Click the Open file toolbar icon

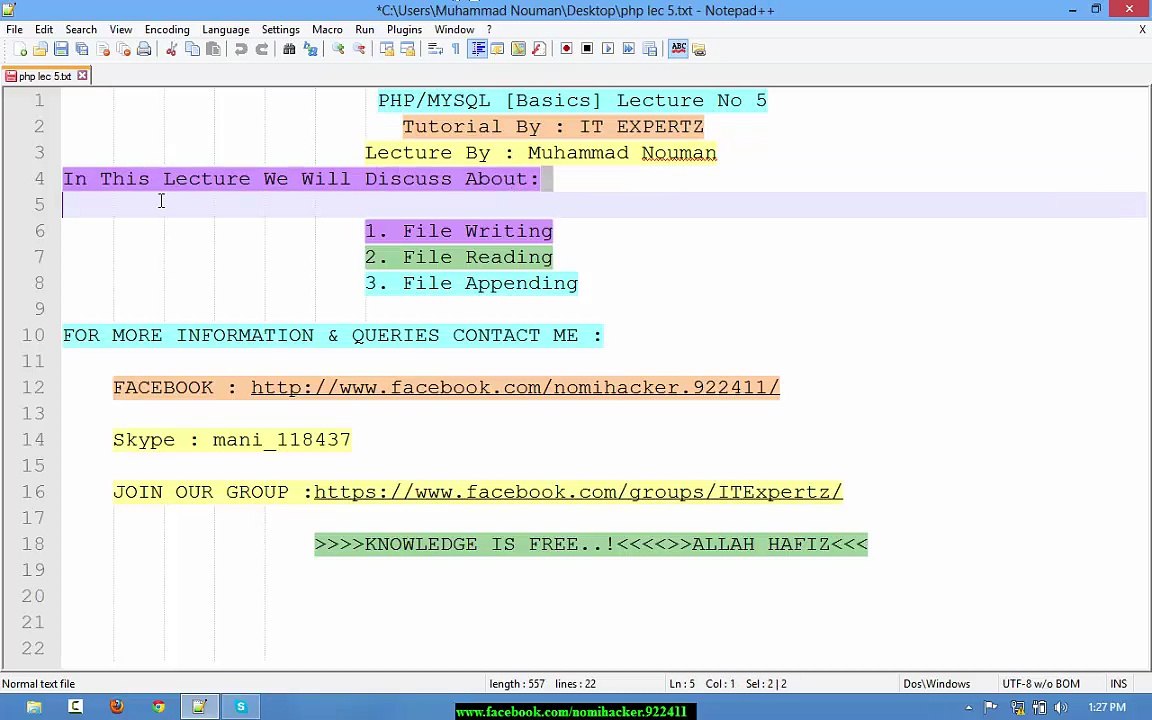[40, 49]
